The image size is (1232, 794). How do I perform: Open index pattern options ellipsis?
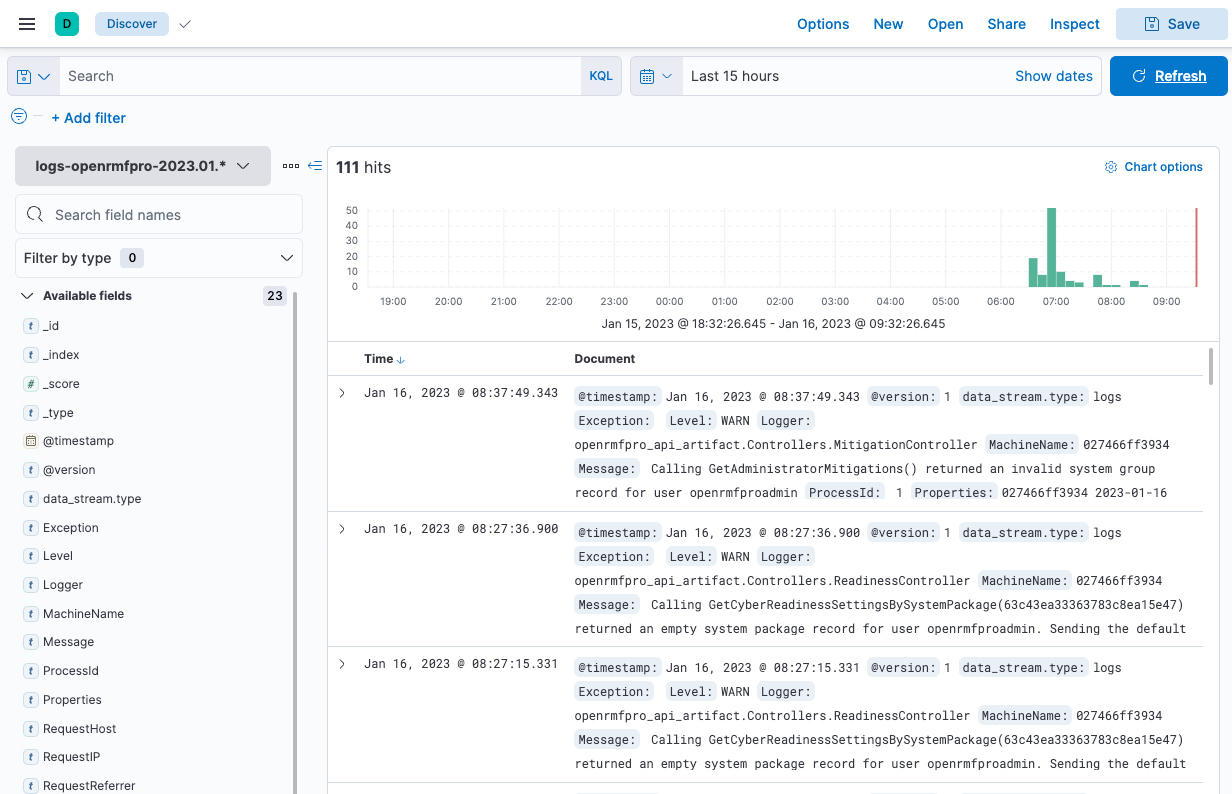(x=291, y=166)
